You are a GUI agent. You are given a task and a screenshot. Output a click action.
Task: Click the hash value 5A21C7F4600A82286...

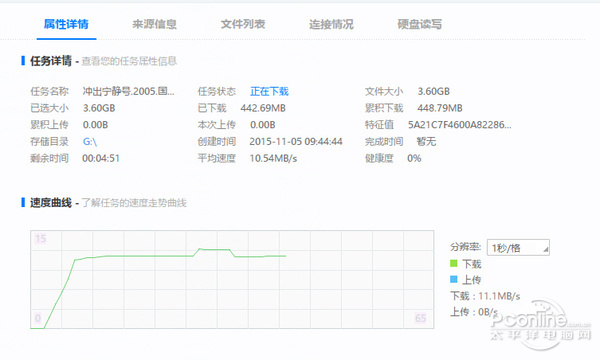click(x=460, y=125)
